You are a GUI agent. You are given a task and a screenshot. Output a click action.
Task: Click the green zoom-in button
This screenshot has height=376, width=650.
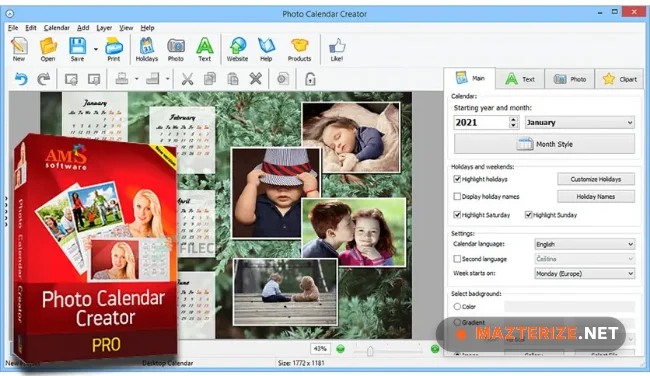point(435,349)
